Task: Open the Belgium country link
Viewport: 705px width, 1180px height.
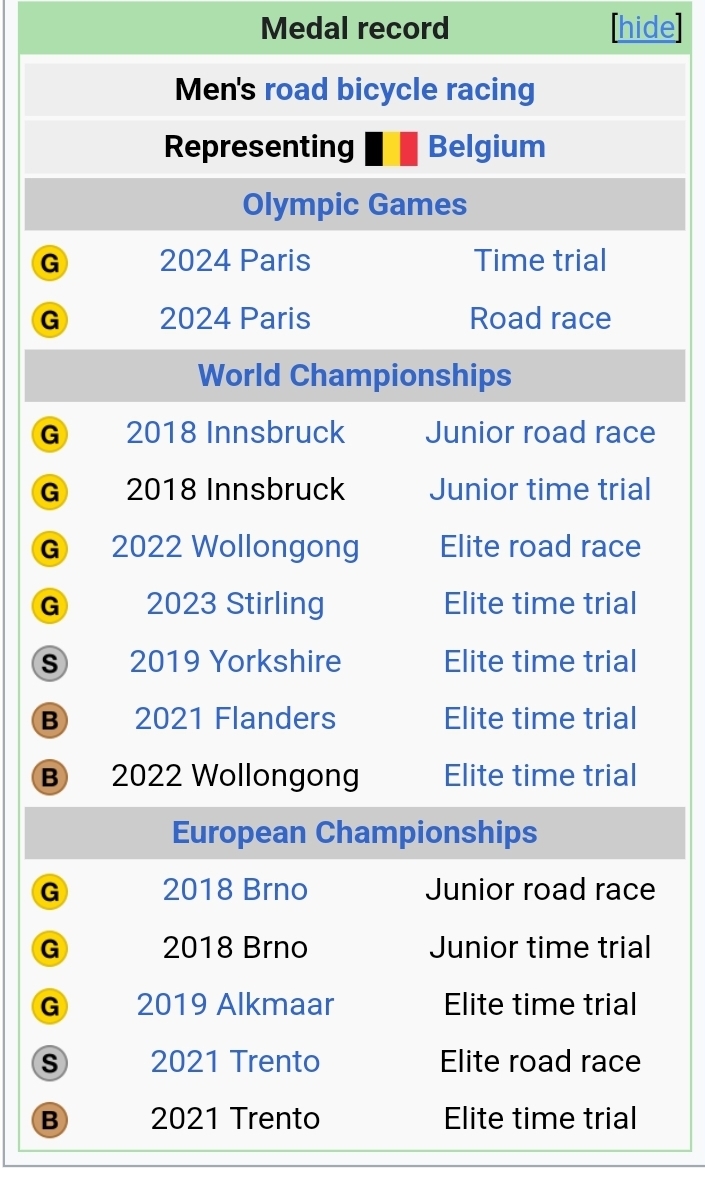Action: [x=486, y=147]
